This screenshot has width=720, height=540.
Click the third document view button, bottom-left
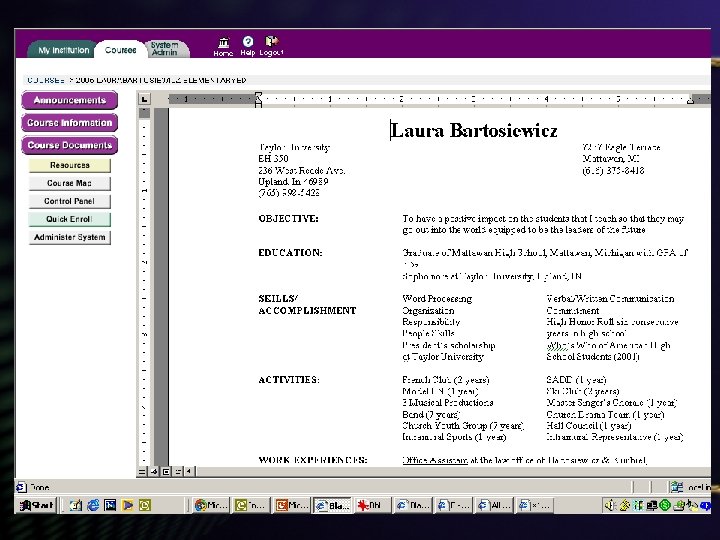(x=166, y=471)
